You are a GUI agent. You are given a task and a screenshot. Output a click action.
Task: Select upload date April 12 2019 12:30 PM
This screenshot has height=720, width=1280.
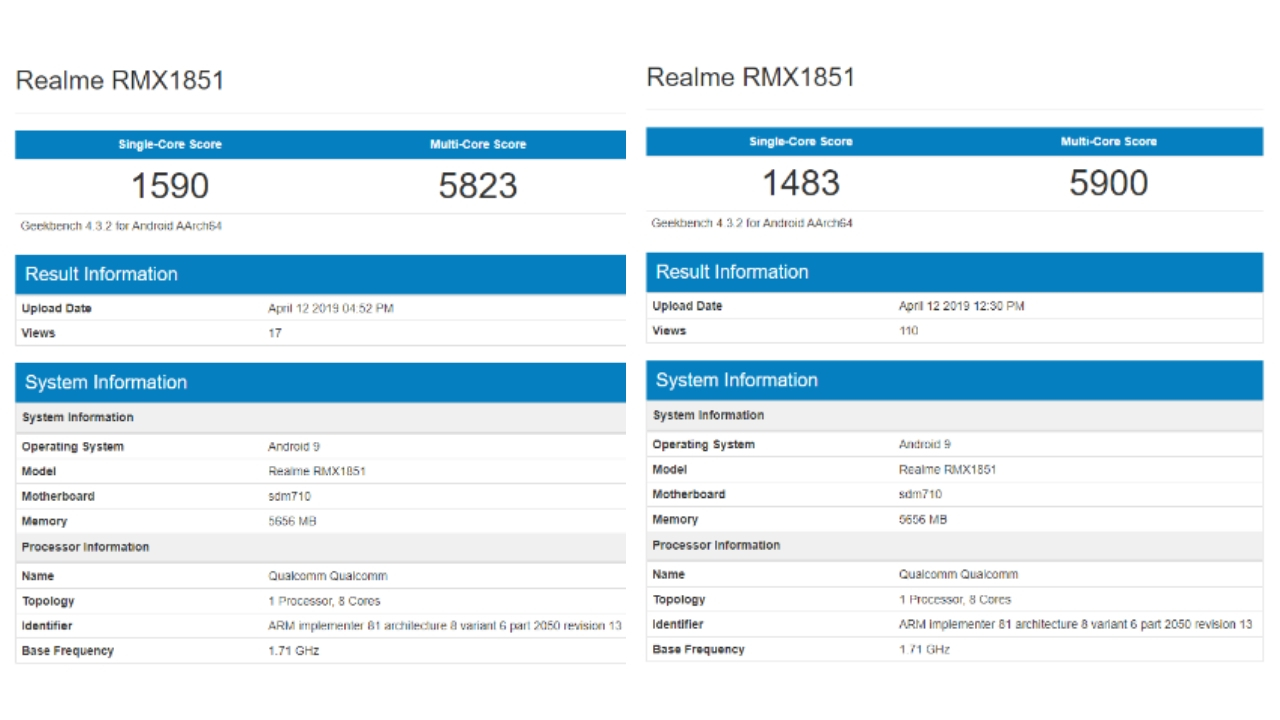[x=962, y=306]
